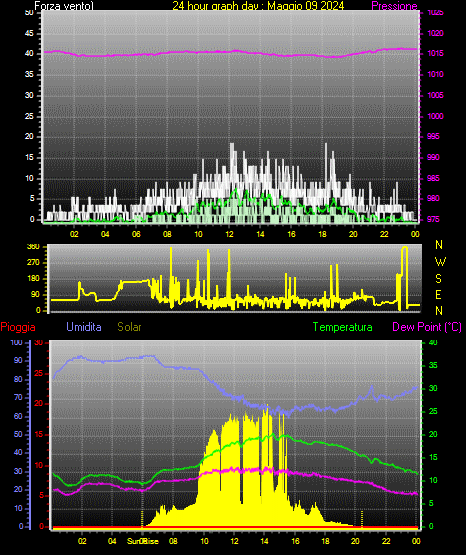Screen dimensions: 466x555
Task: Select the white '35' wind speed axis value
Action: pyautogui.click(x=29, y=74)
